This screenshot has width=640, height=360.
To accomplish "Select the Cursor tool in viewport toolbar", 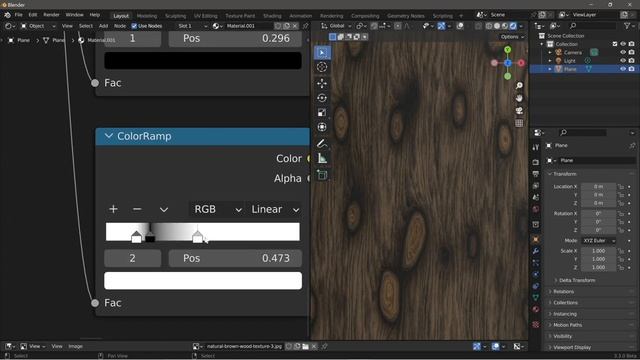I will [322, 67].
